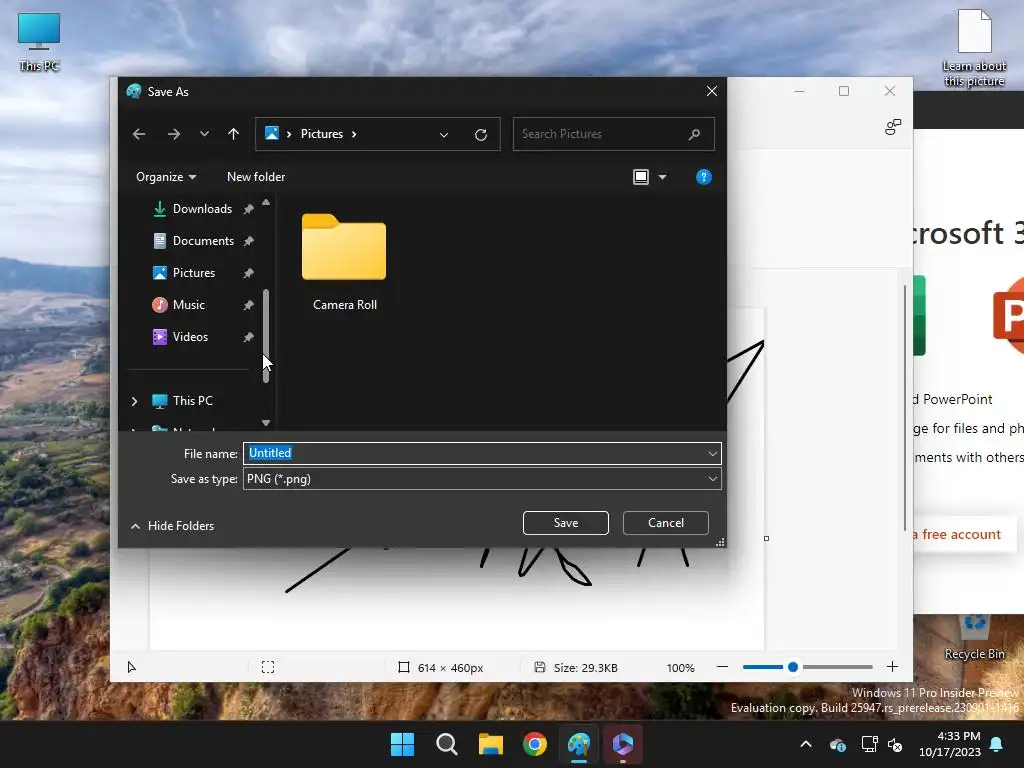The image size is (1024, 768).
Task: Close the Save As dialog
Action: tap(712, 91)
